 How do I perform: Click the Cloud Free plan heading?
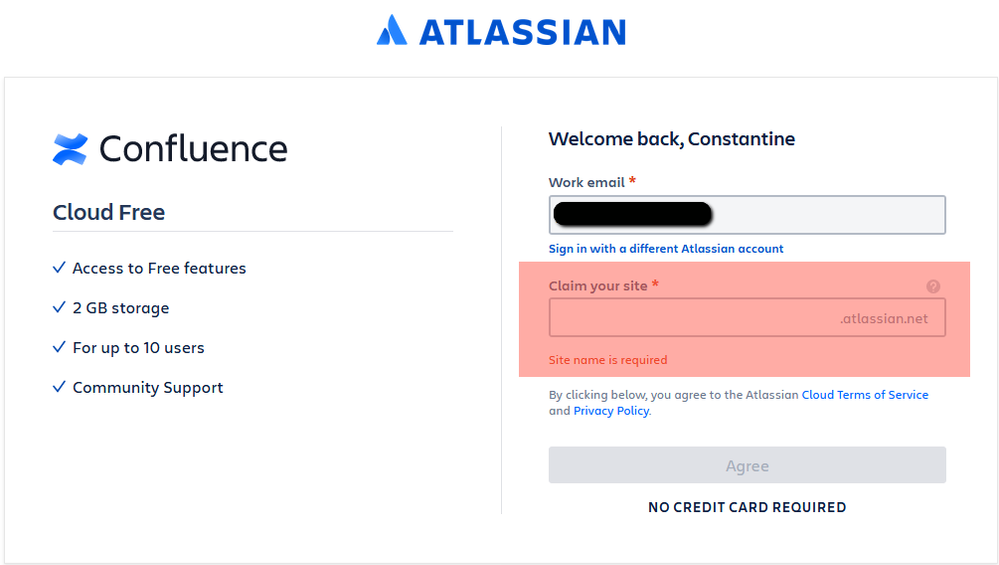109,212
